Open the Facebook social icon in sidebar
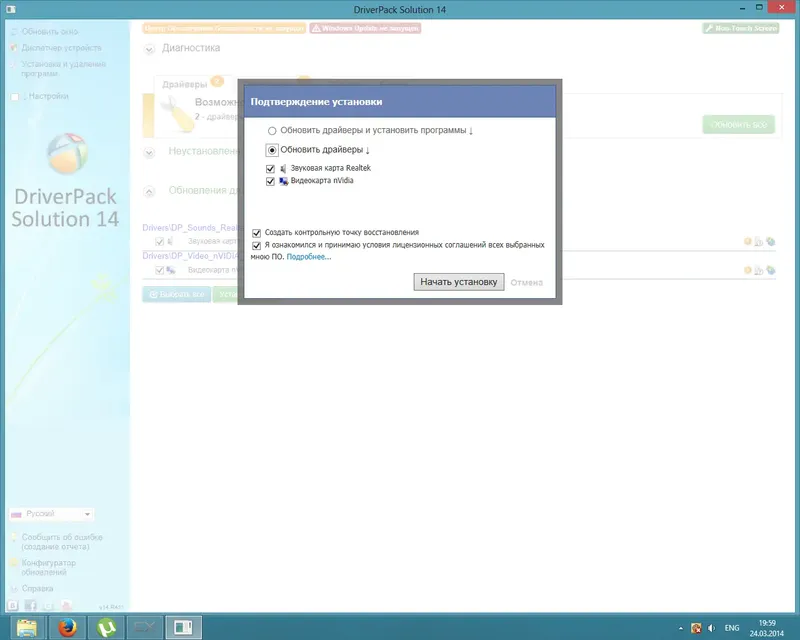 click(31, 605)
